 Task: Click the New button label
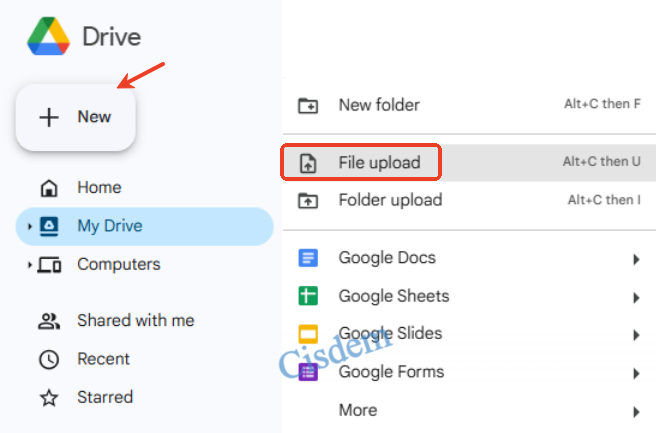click(94, 117)
